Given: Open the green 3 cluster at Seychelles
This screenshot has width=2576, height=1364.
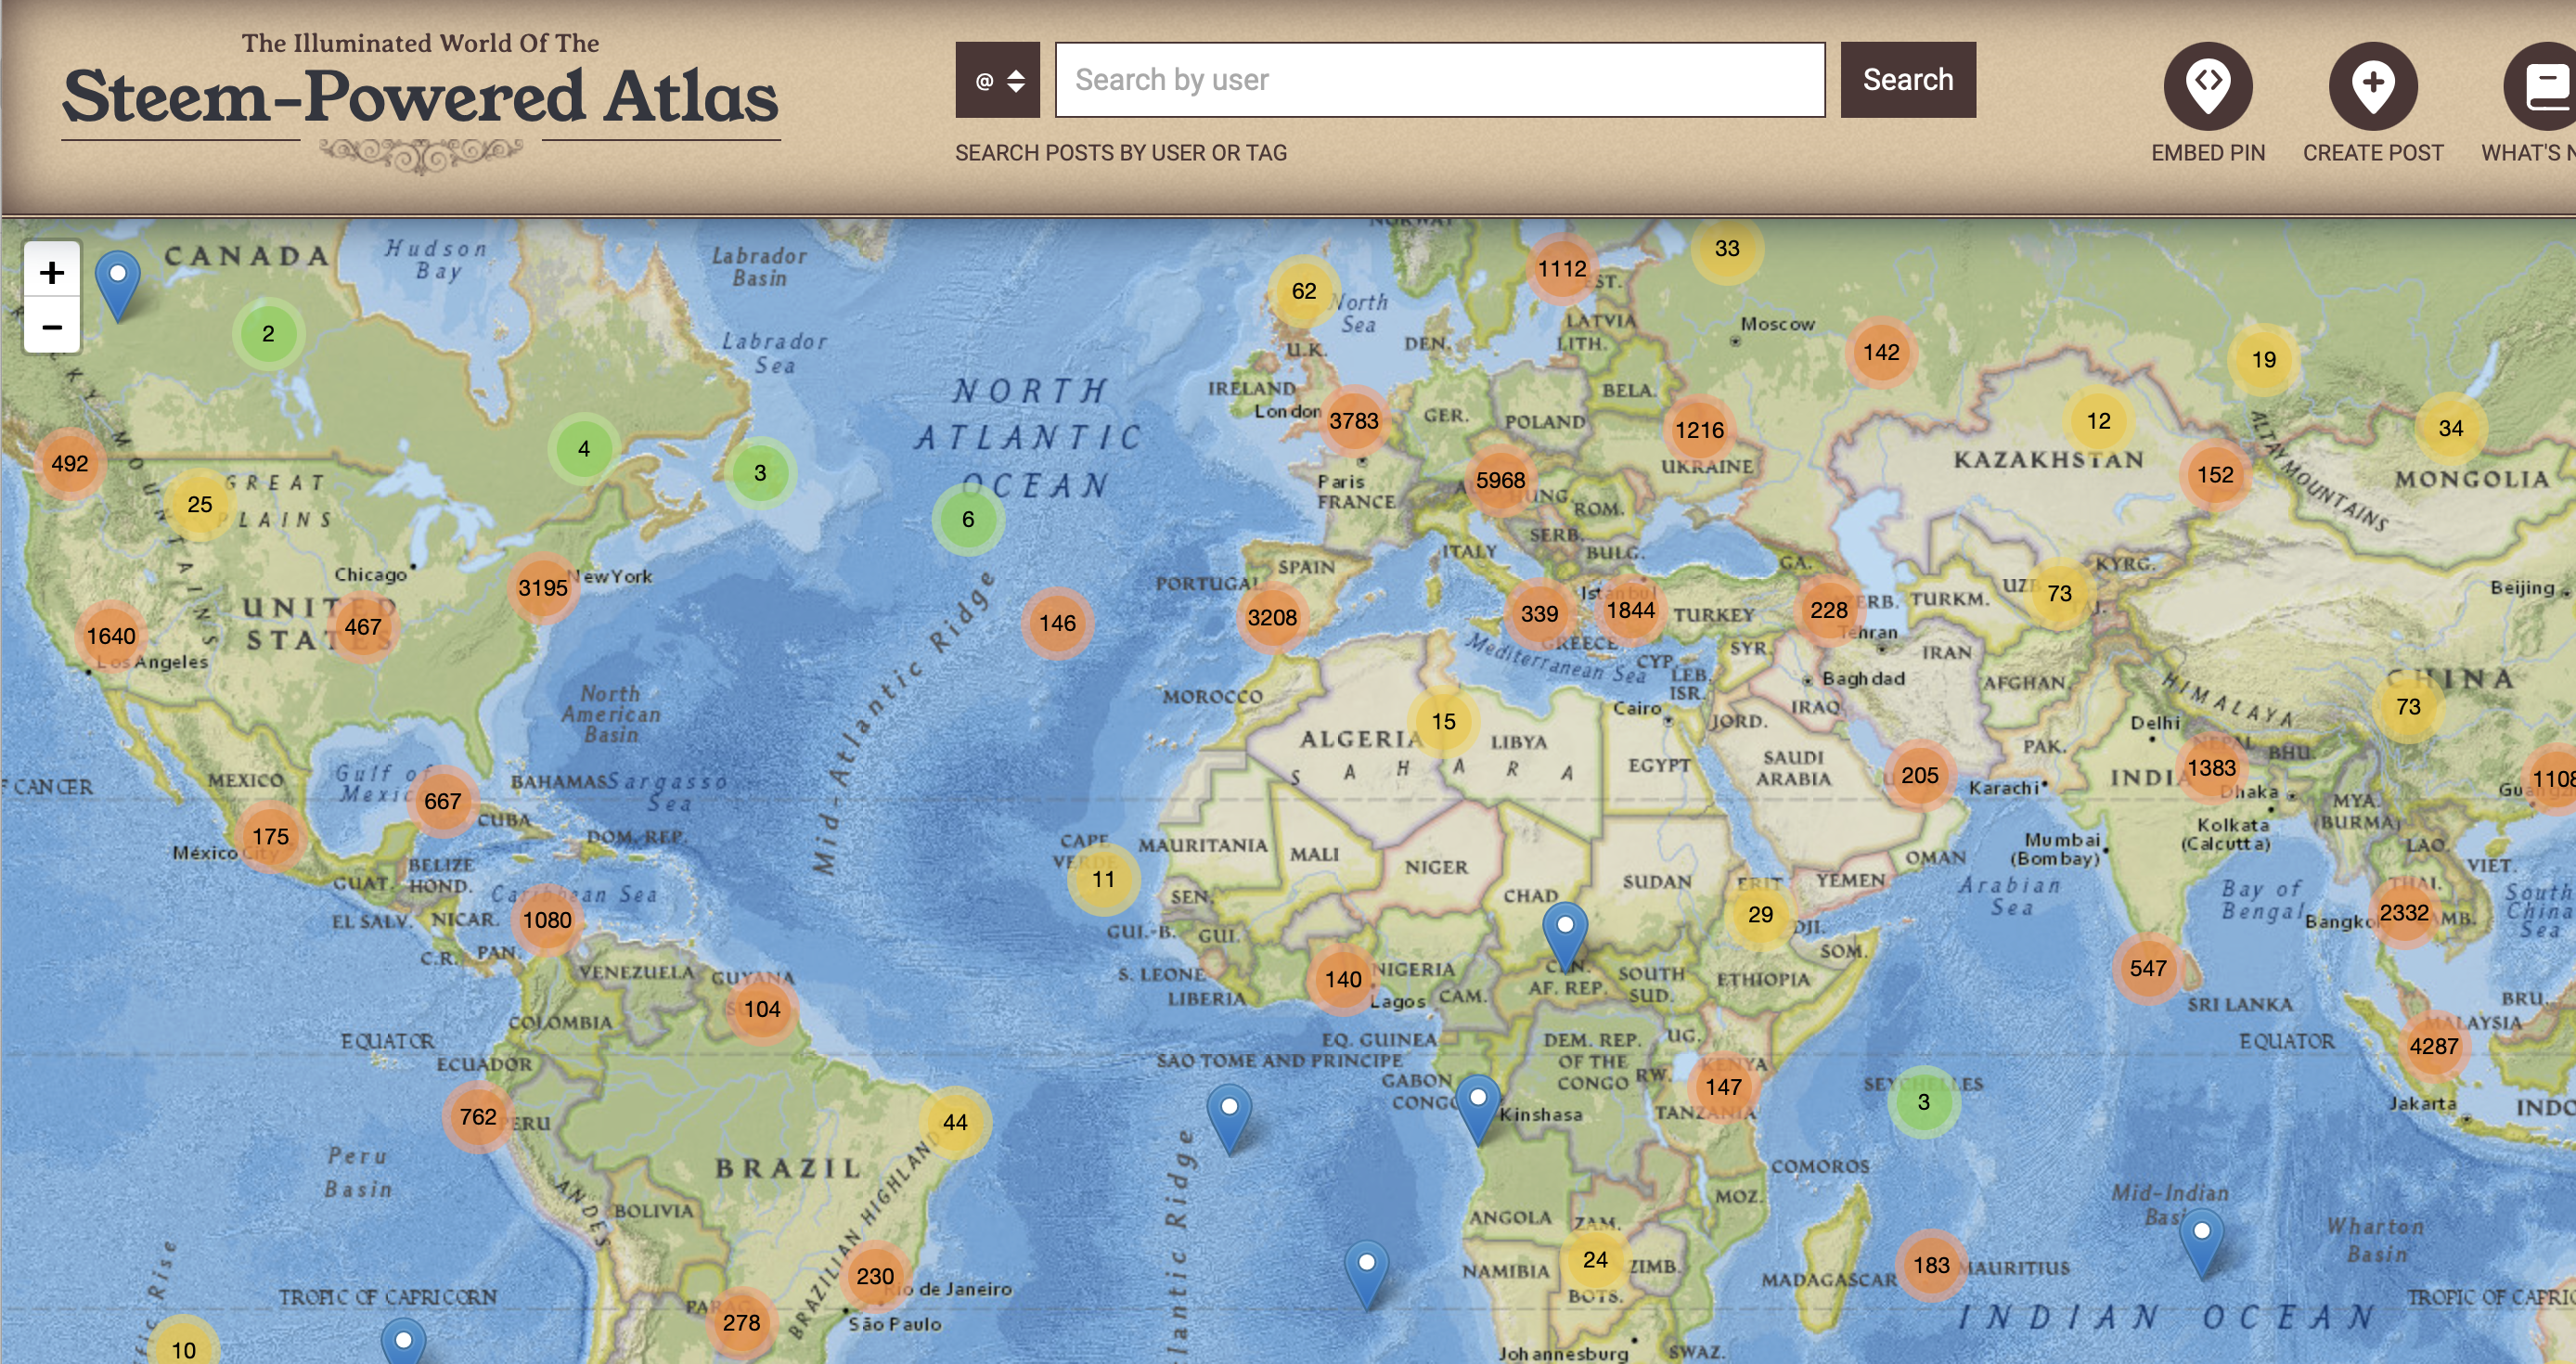Looking at the screenshot, I should [x=1923, y=1103].
